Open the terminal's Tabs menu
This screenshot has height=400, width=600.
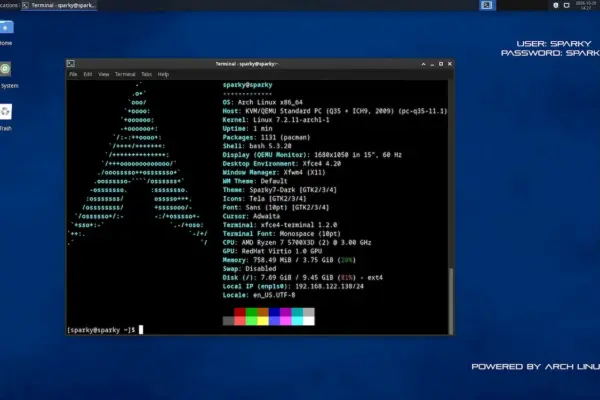pos(146,74)
